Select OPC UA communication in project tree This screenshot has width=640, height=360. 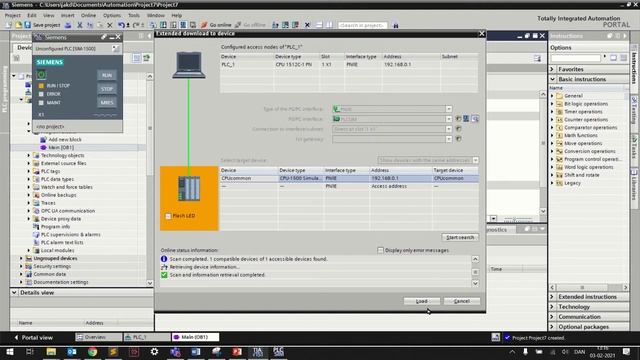68,211
